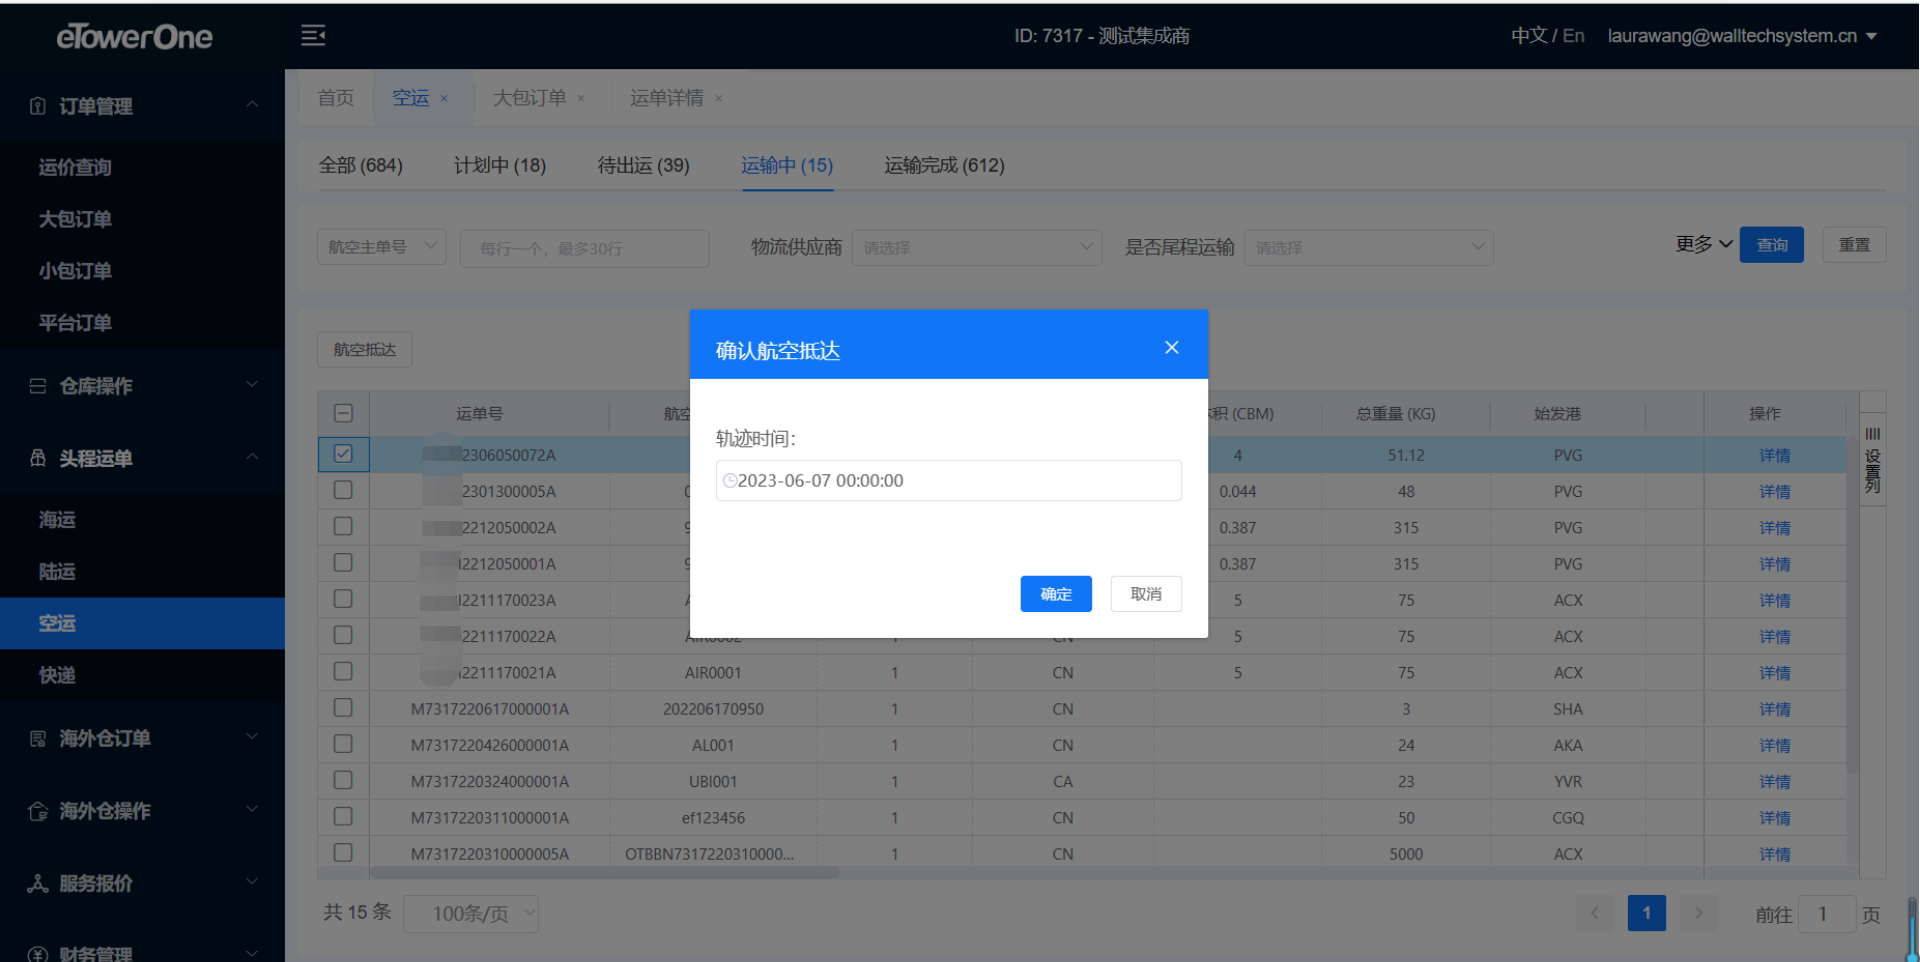Uncheck the checked first row checkbox

point(343,454)
